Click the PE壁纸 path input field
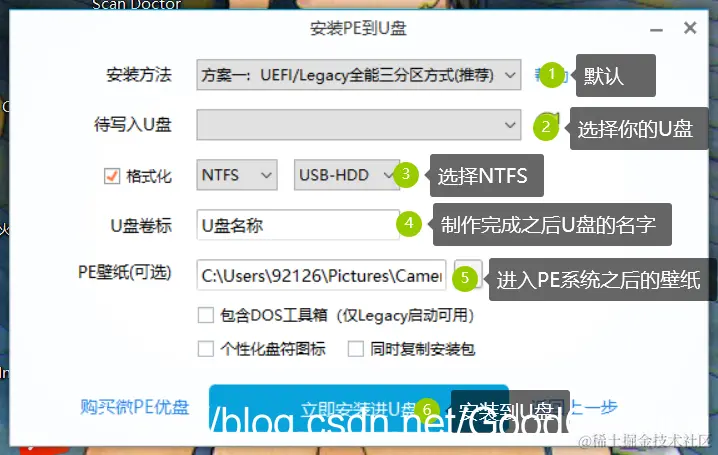The image size is (718, 455). coord(321,275)
